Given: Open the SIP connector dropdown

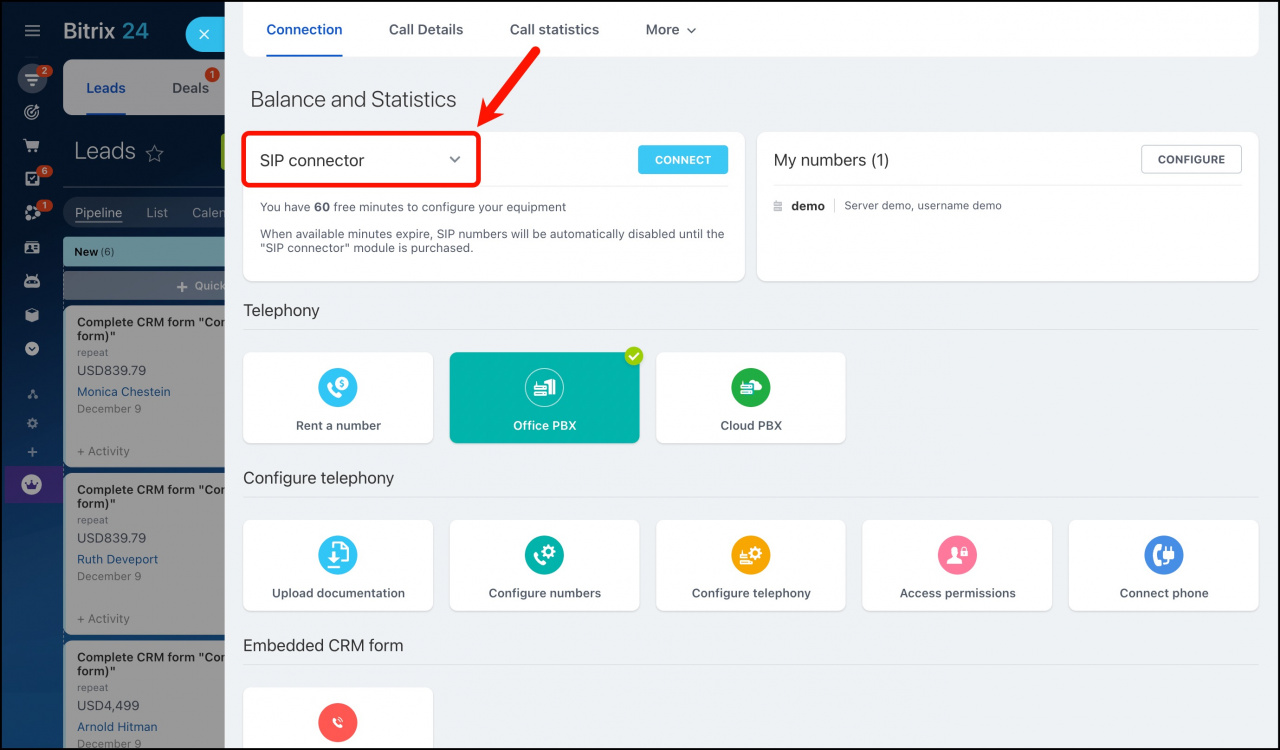Looking at the screenshot, I should pos(361,160).
